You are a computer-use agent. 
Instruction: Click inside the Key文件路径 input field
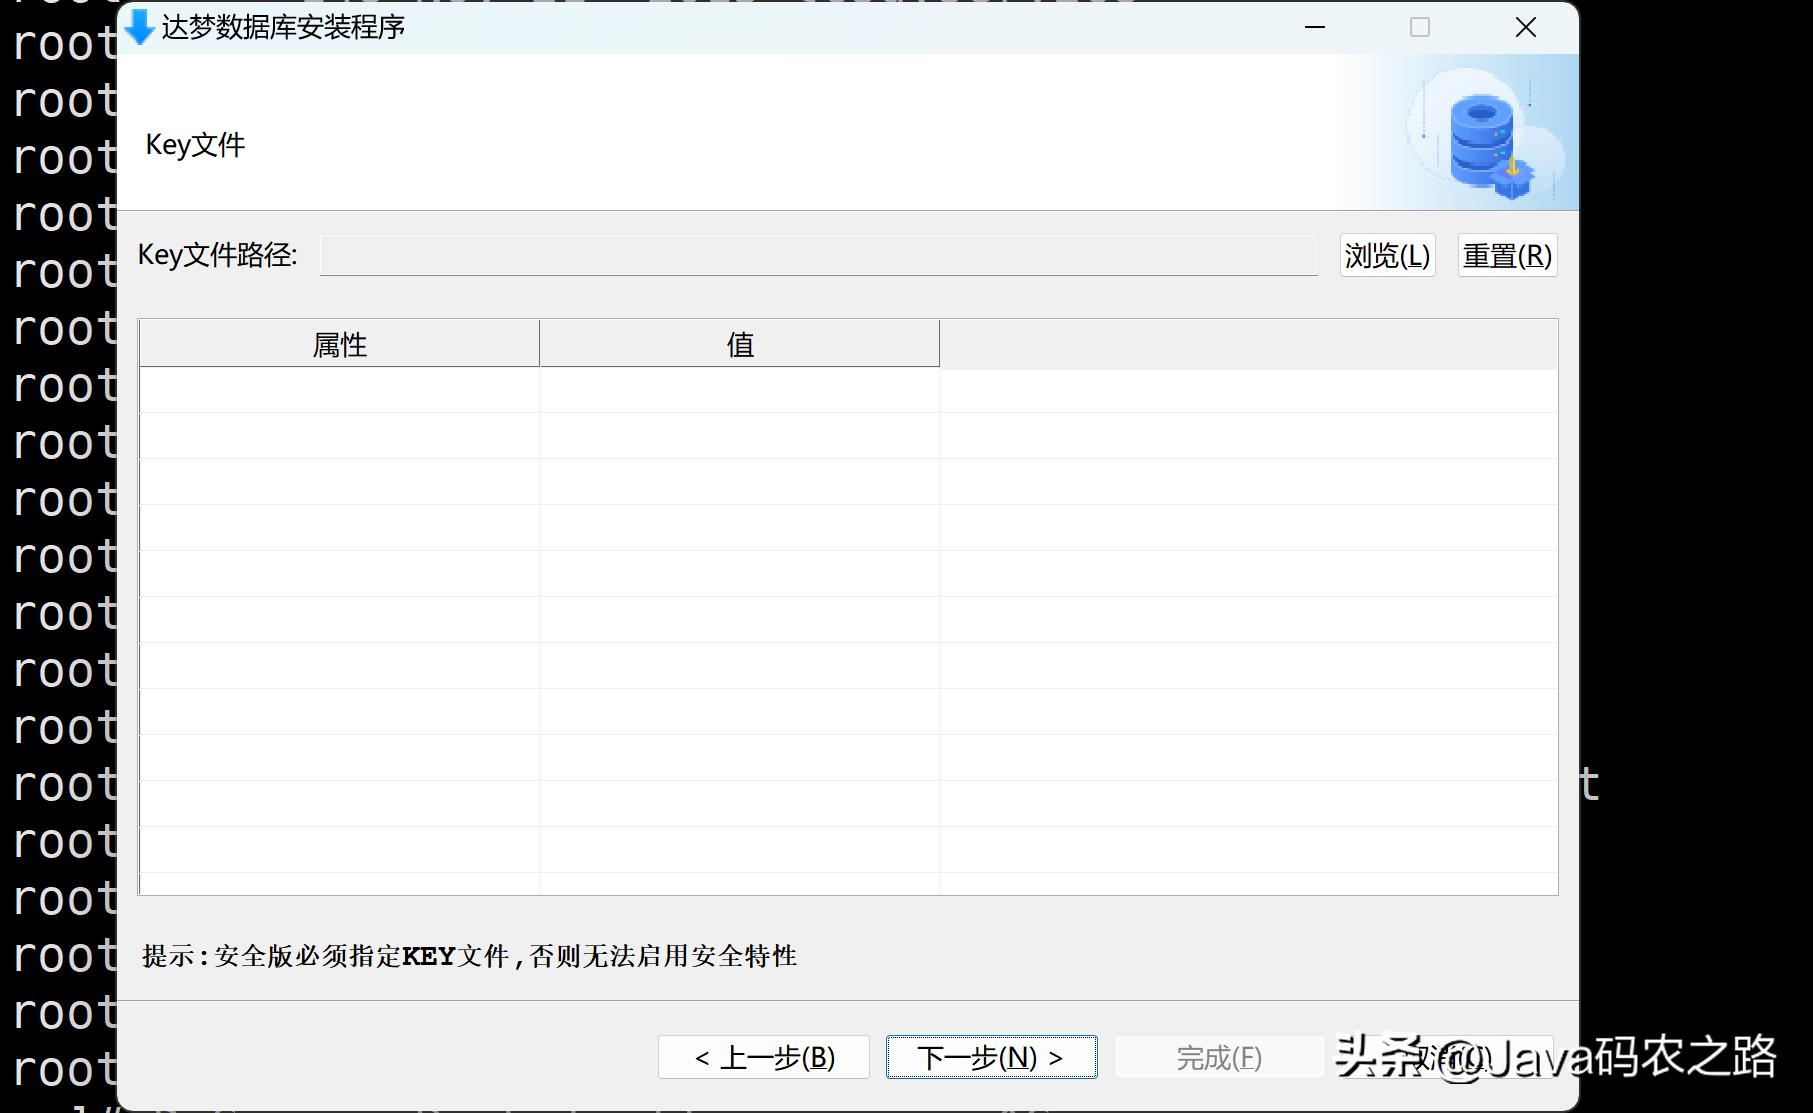[x=820, y=255]
